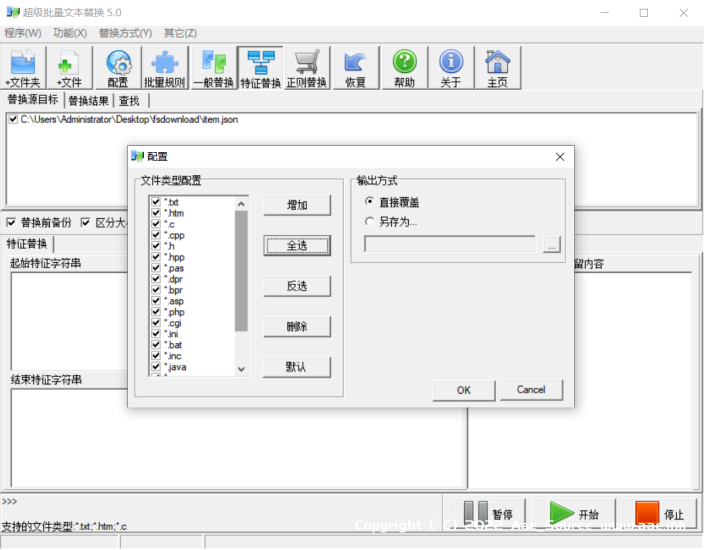Select the 特征替换 feature replace icon
The height and width of the screenshot is (550, 704).
(261, 68)
